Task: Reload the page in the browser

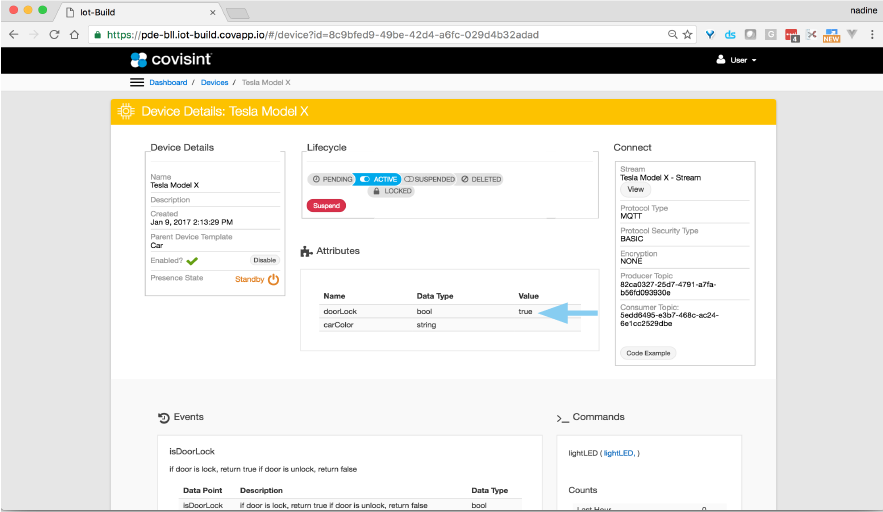Action: [x=54, y=34]
